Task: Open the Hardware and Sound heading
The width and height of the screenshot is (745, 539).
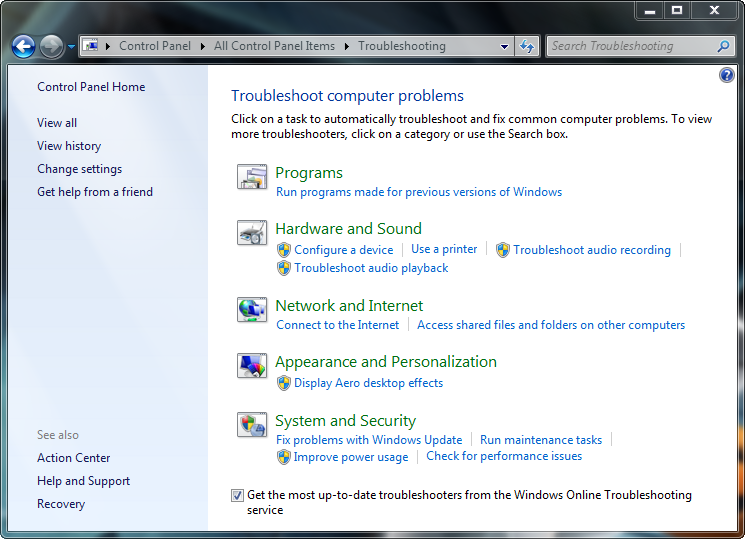Action: [x=348, y=229]
